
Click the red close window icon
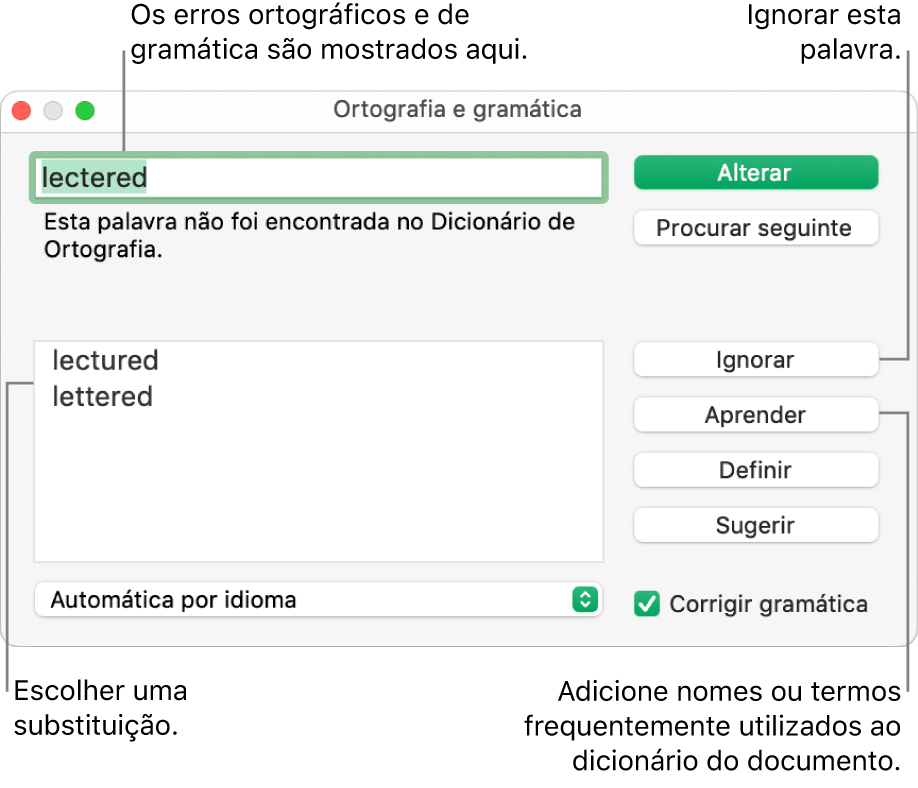coord(21,111)
